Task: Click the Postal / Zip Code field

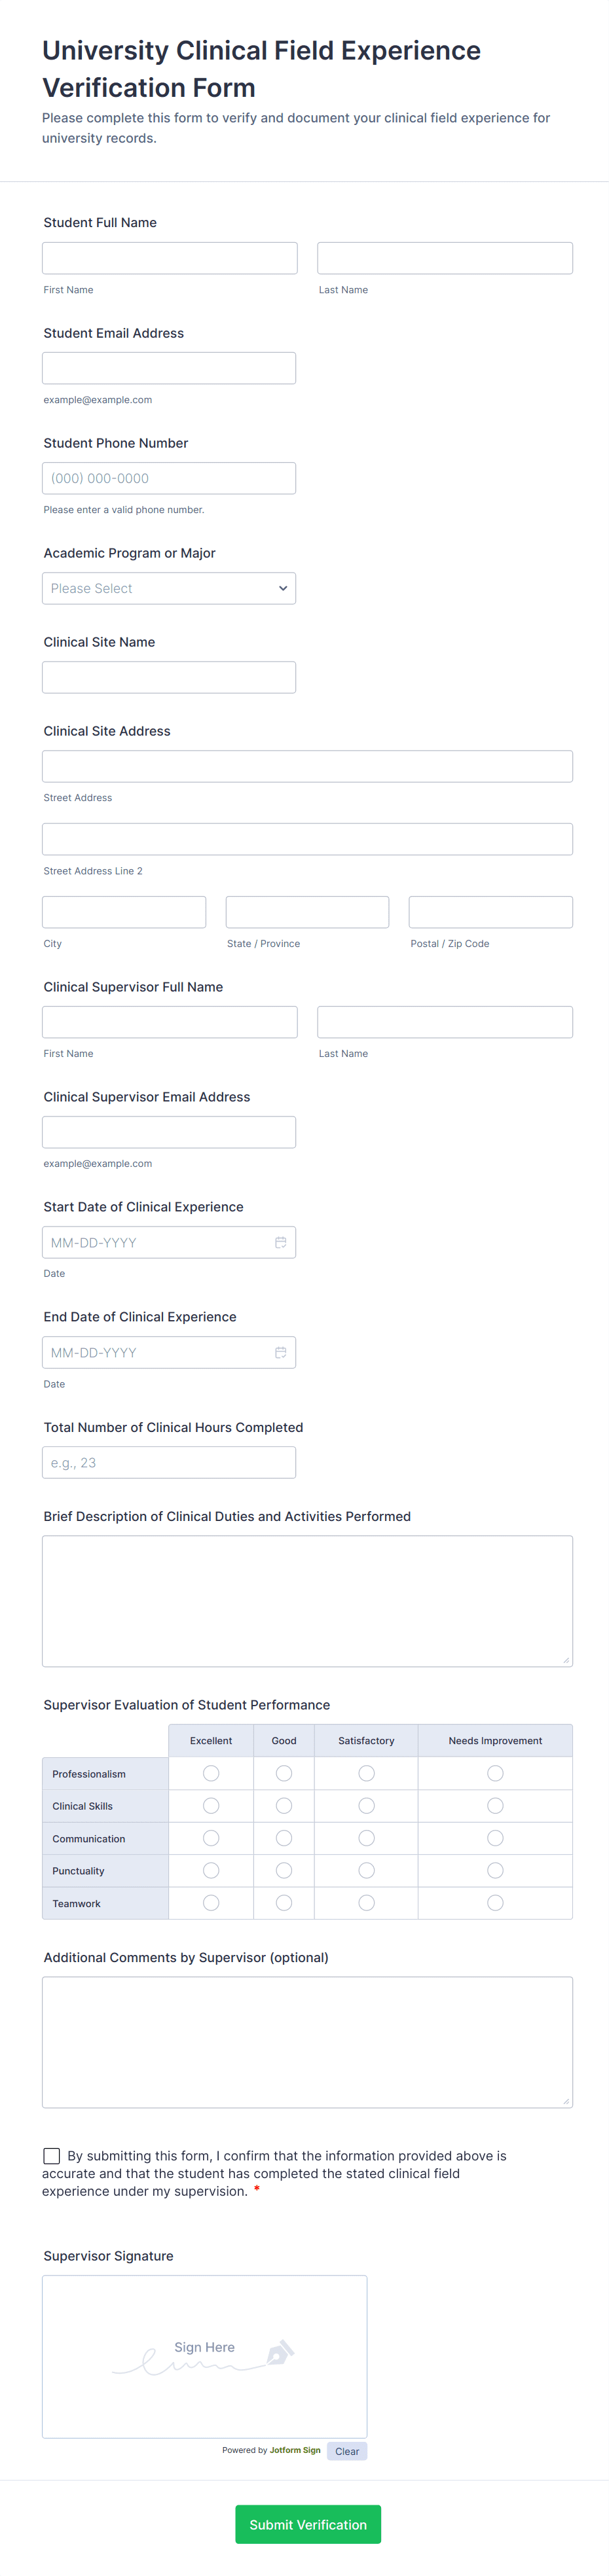Action: pos(490,912)
